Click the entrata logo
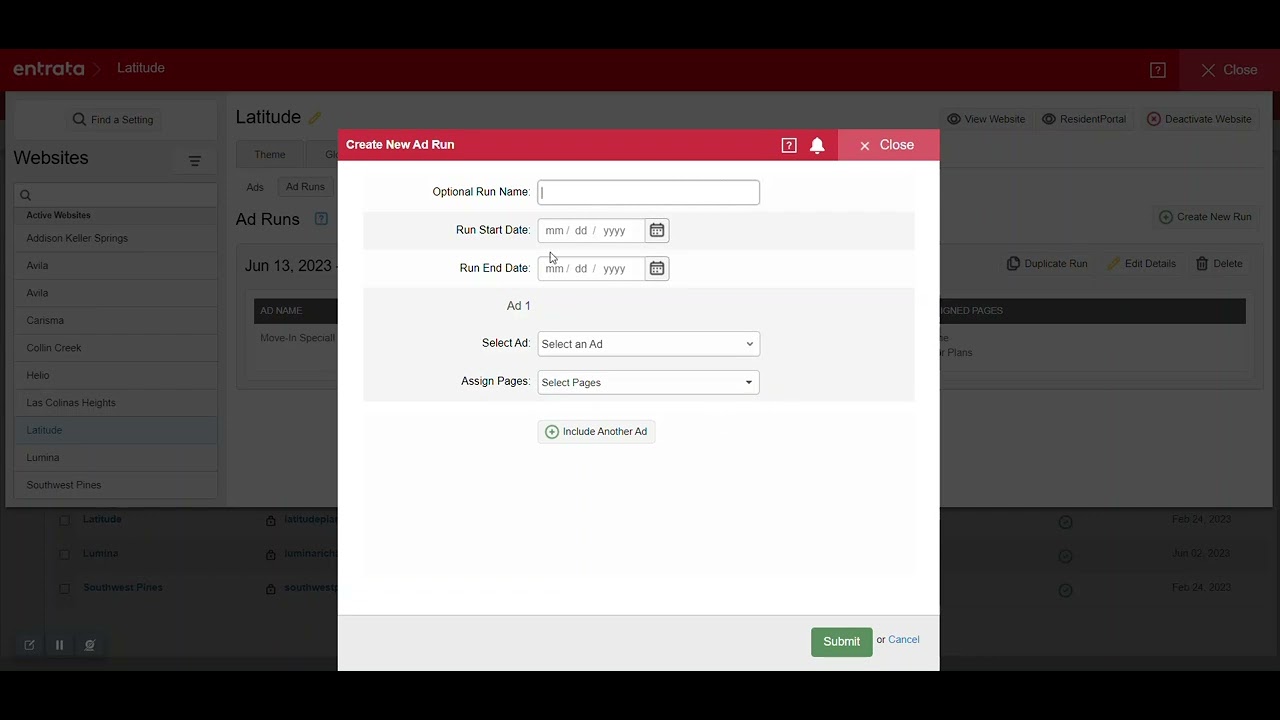The width and height of the screenshot is (1280, 720). pyautogui.click(x=49, y=69)
